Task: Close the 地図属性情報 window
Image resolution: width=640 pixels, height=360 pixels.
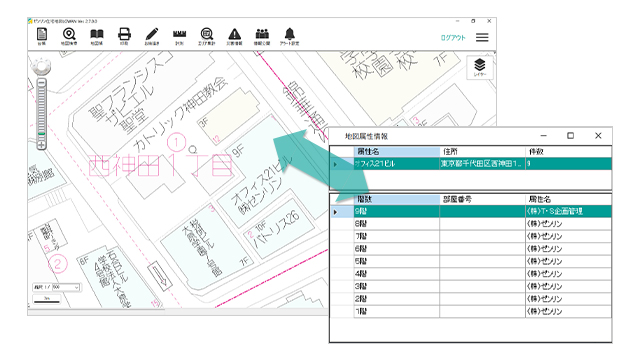Action: 598,136
